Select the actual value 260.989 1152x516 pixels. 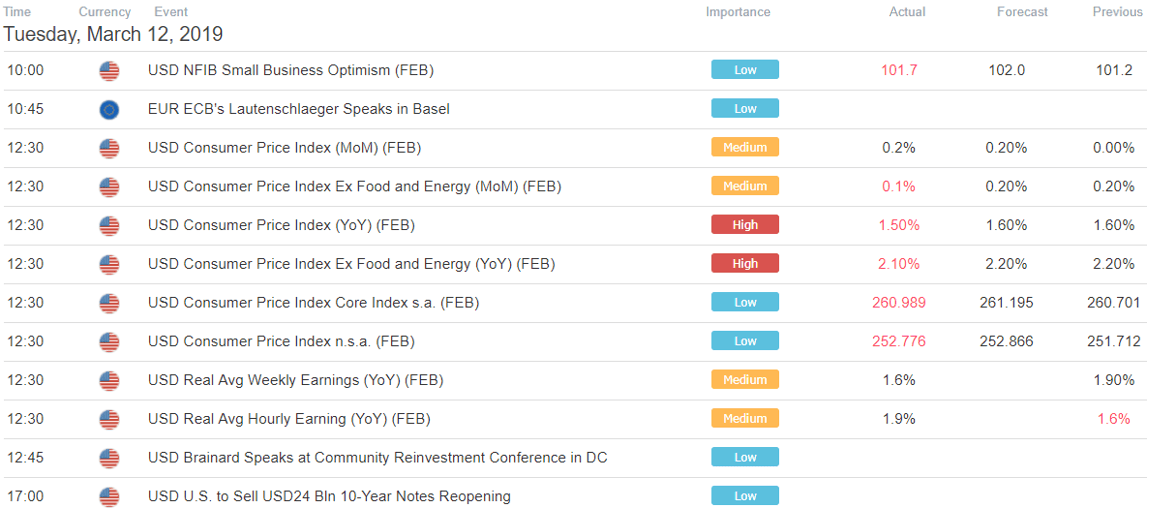pos(899,303)
